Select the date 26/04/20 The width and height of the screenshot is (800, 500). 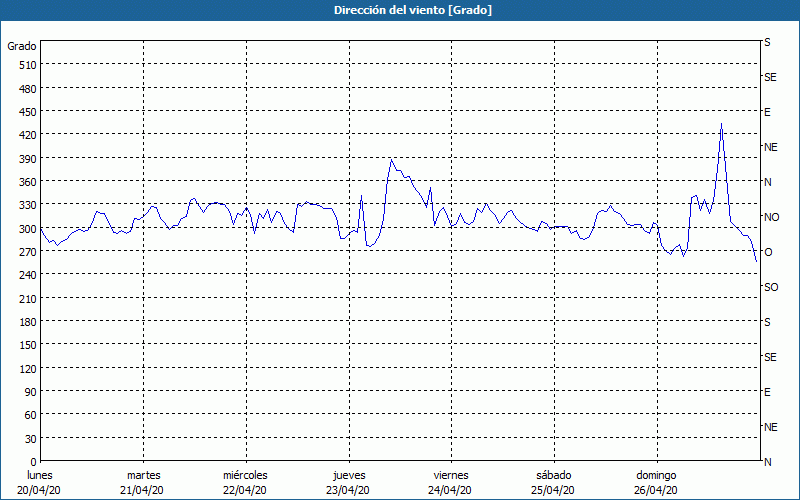pyautogui.click(x=656, y=490)
